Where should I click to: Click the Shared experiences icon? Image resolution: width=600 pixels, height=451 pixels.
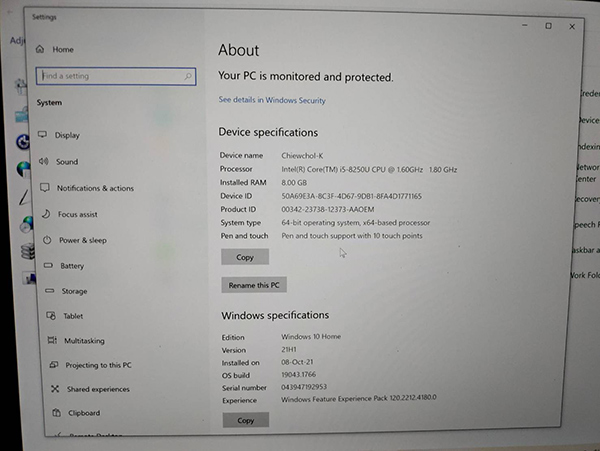pos(55,389)
